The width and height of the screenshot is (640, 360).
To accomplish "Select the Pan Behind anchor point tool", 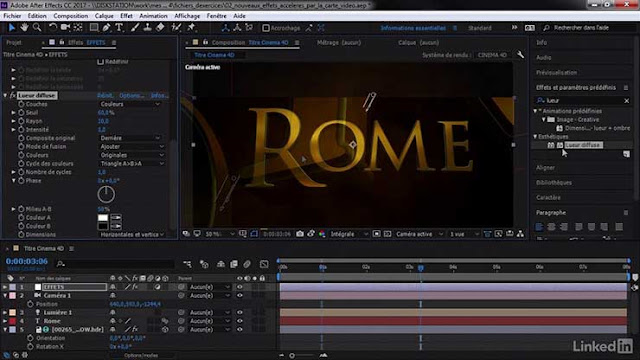I will click(x=78, y=28).
